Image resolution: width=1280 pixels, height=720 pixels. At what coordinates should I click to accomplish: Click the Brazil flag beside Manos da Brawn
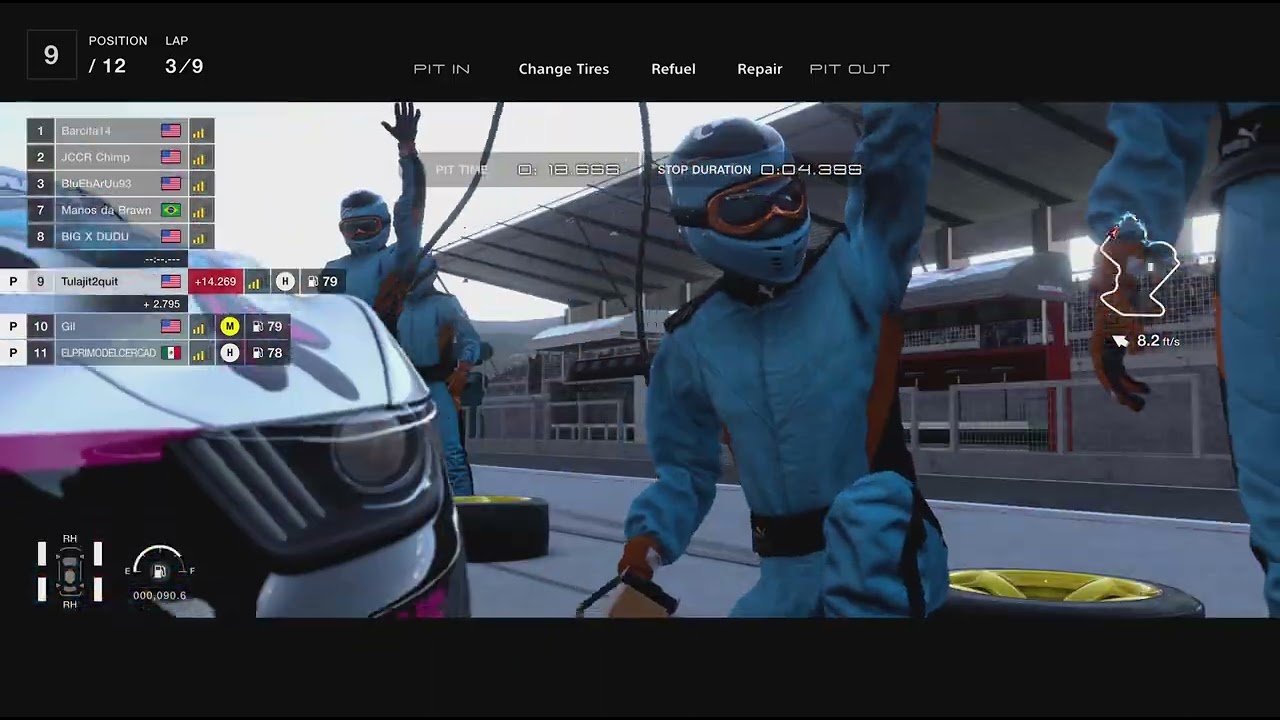(x=171, y=210)
